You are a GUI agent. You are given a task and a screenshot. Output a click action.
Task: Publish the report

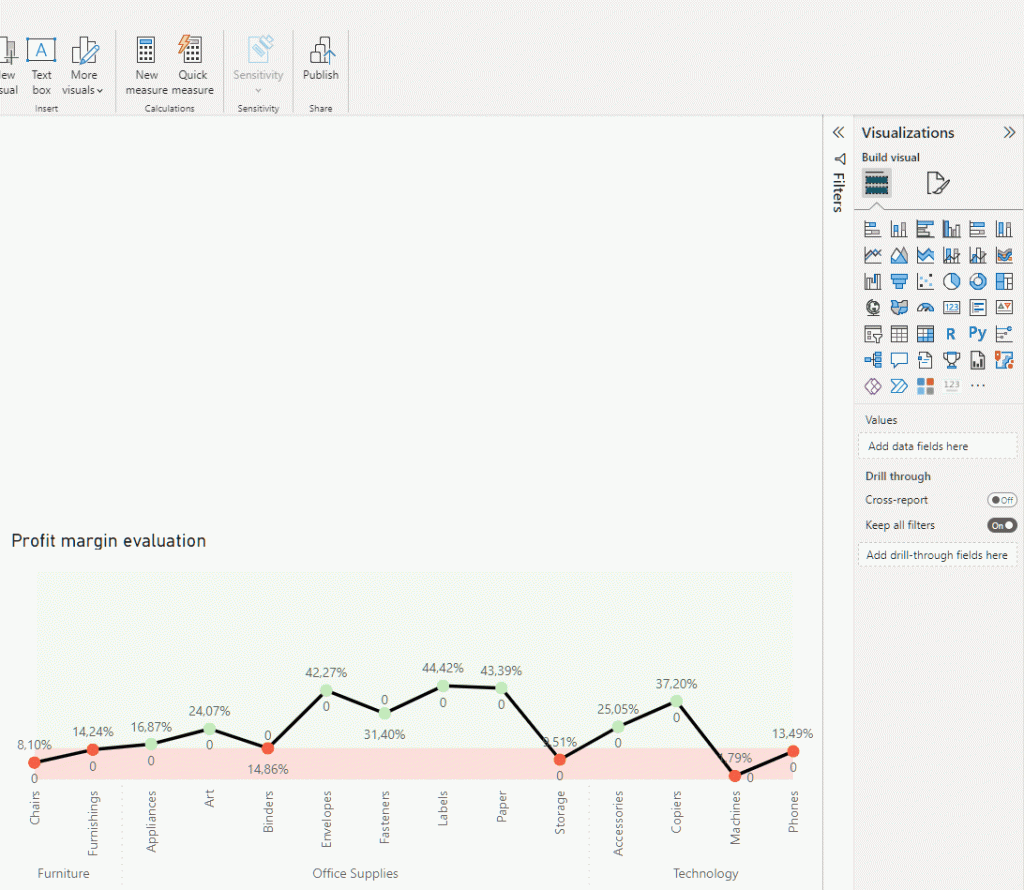(320, 60)
